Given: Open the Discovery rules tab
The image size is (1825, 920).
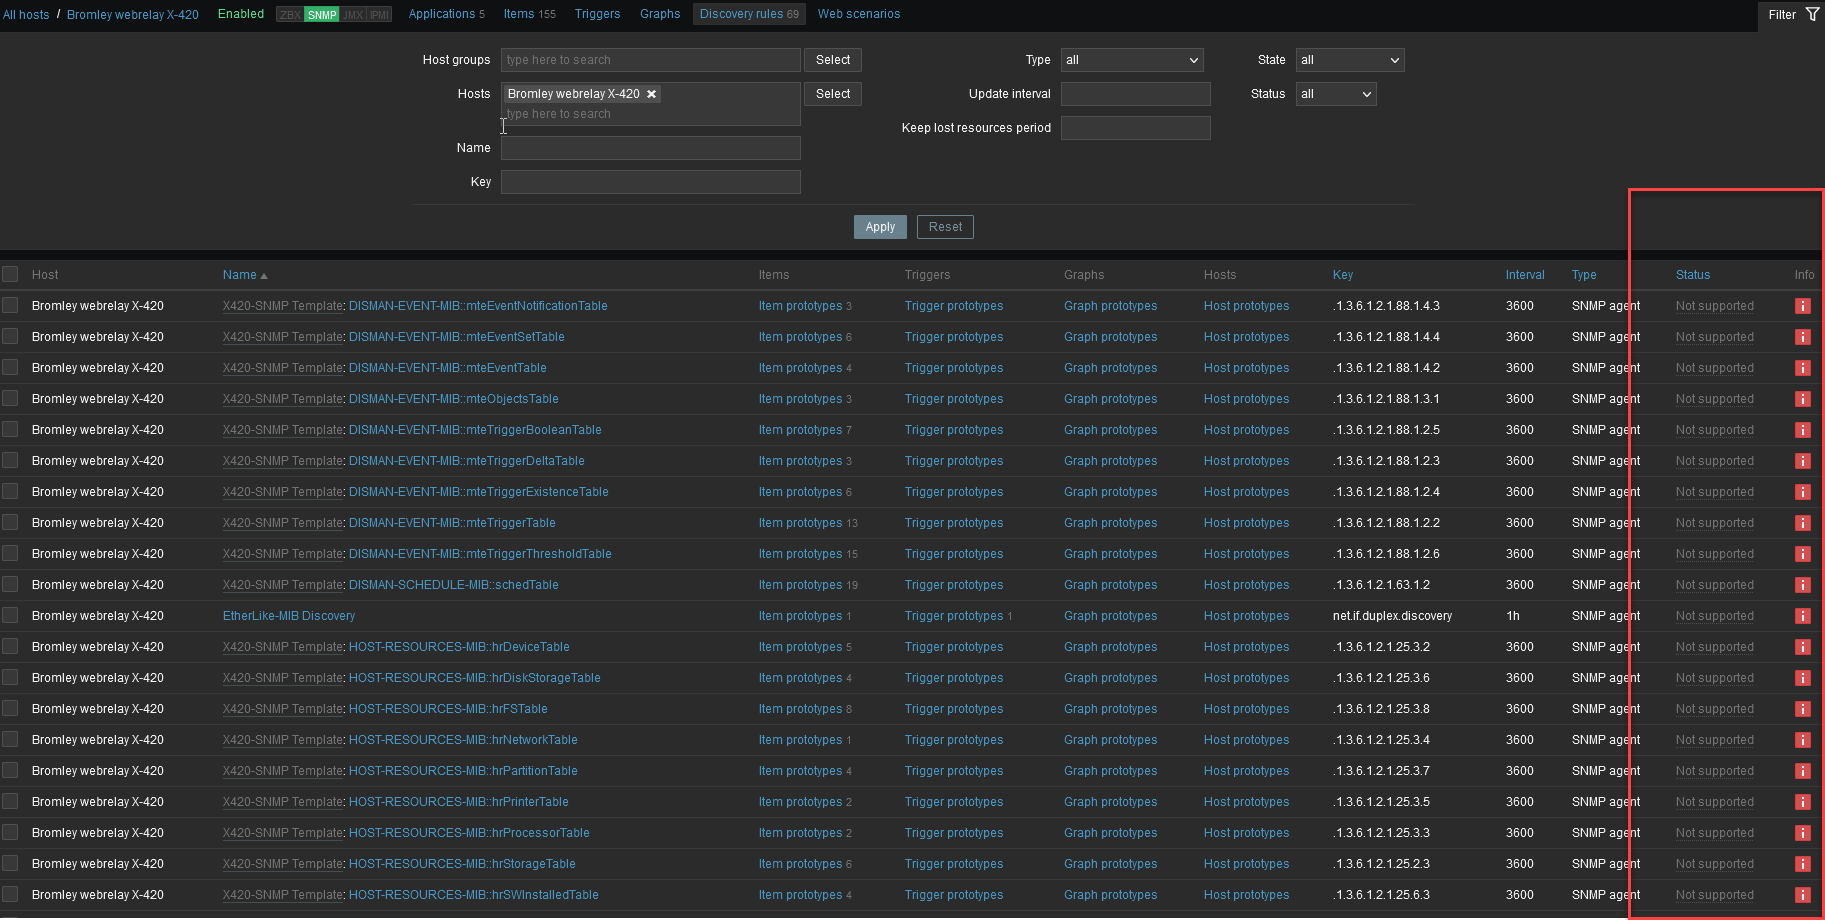Looking at the screenshot, I should 749,14.
